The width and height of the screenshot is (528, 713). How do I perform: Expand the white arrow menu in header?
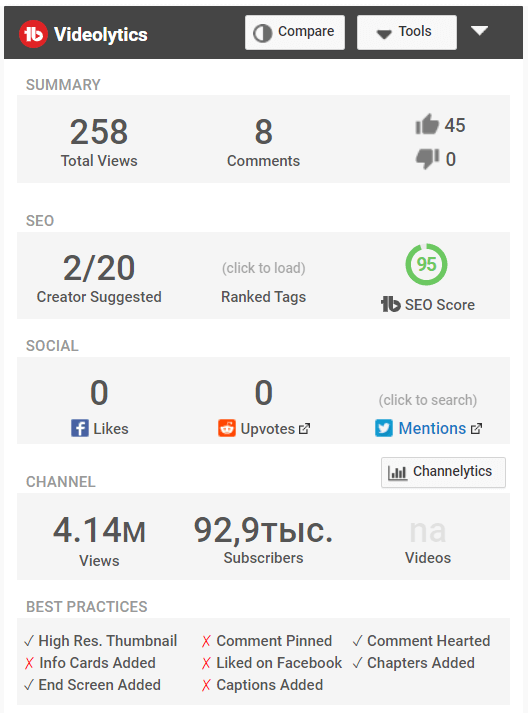pos(479,31)
